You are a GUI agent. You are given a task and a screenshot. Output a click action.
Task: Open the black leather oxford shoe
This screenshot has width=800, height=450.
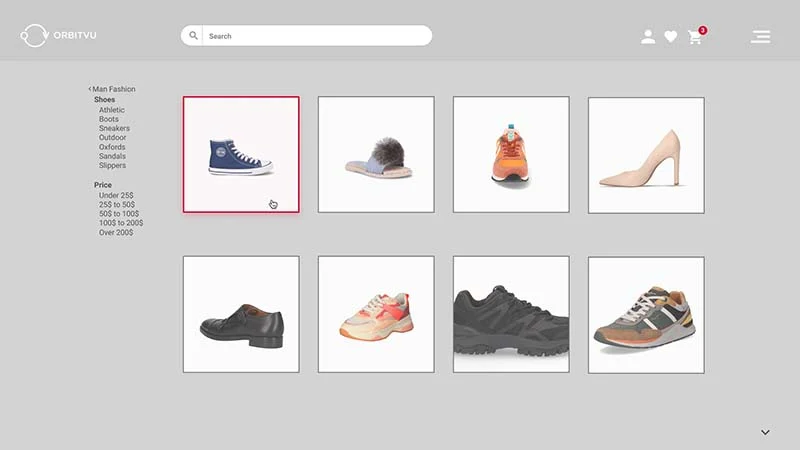(x=241, y=314)
